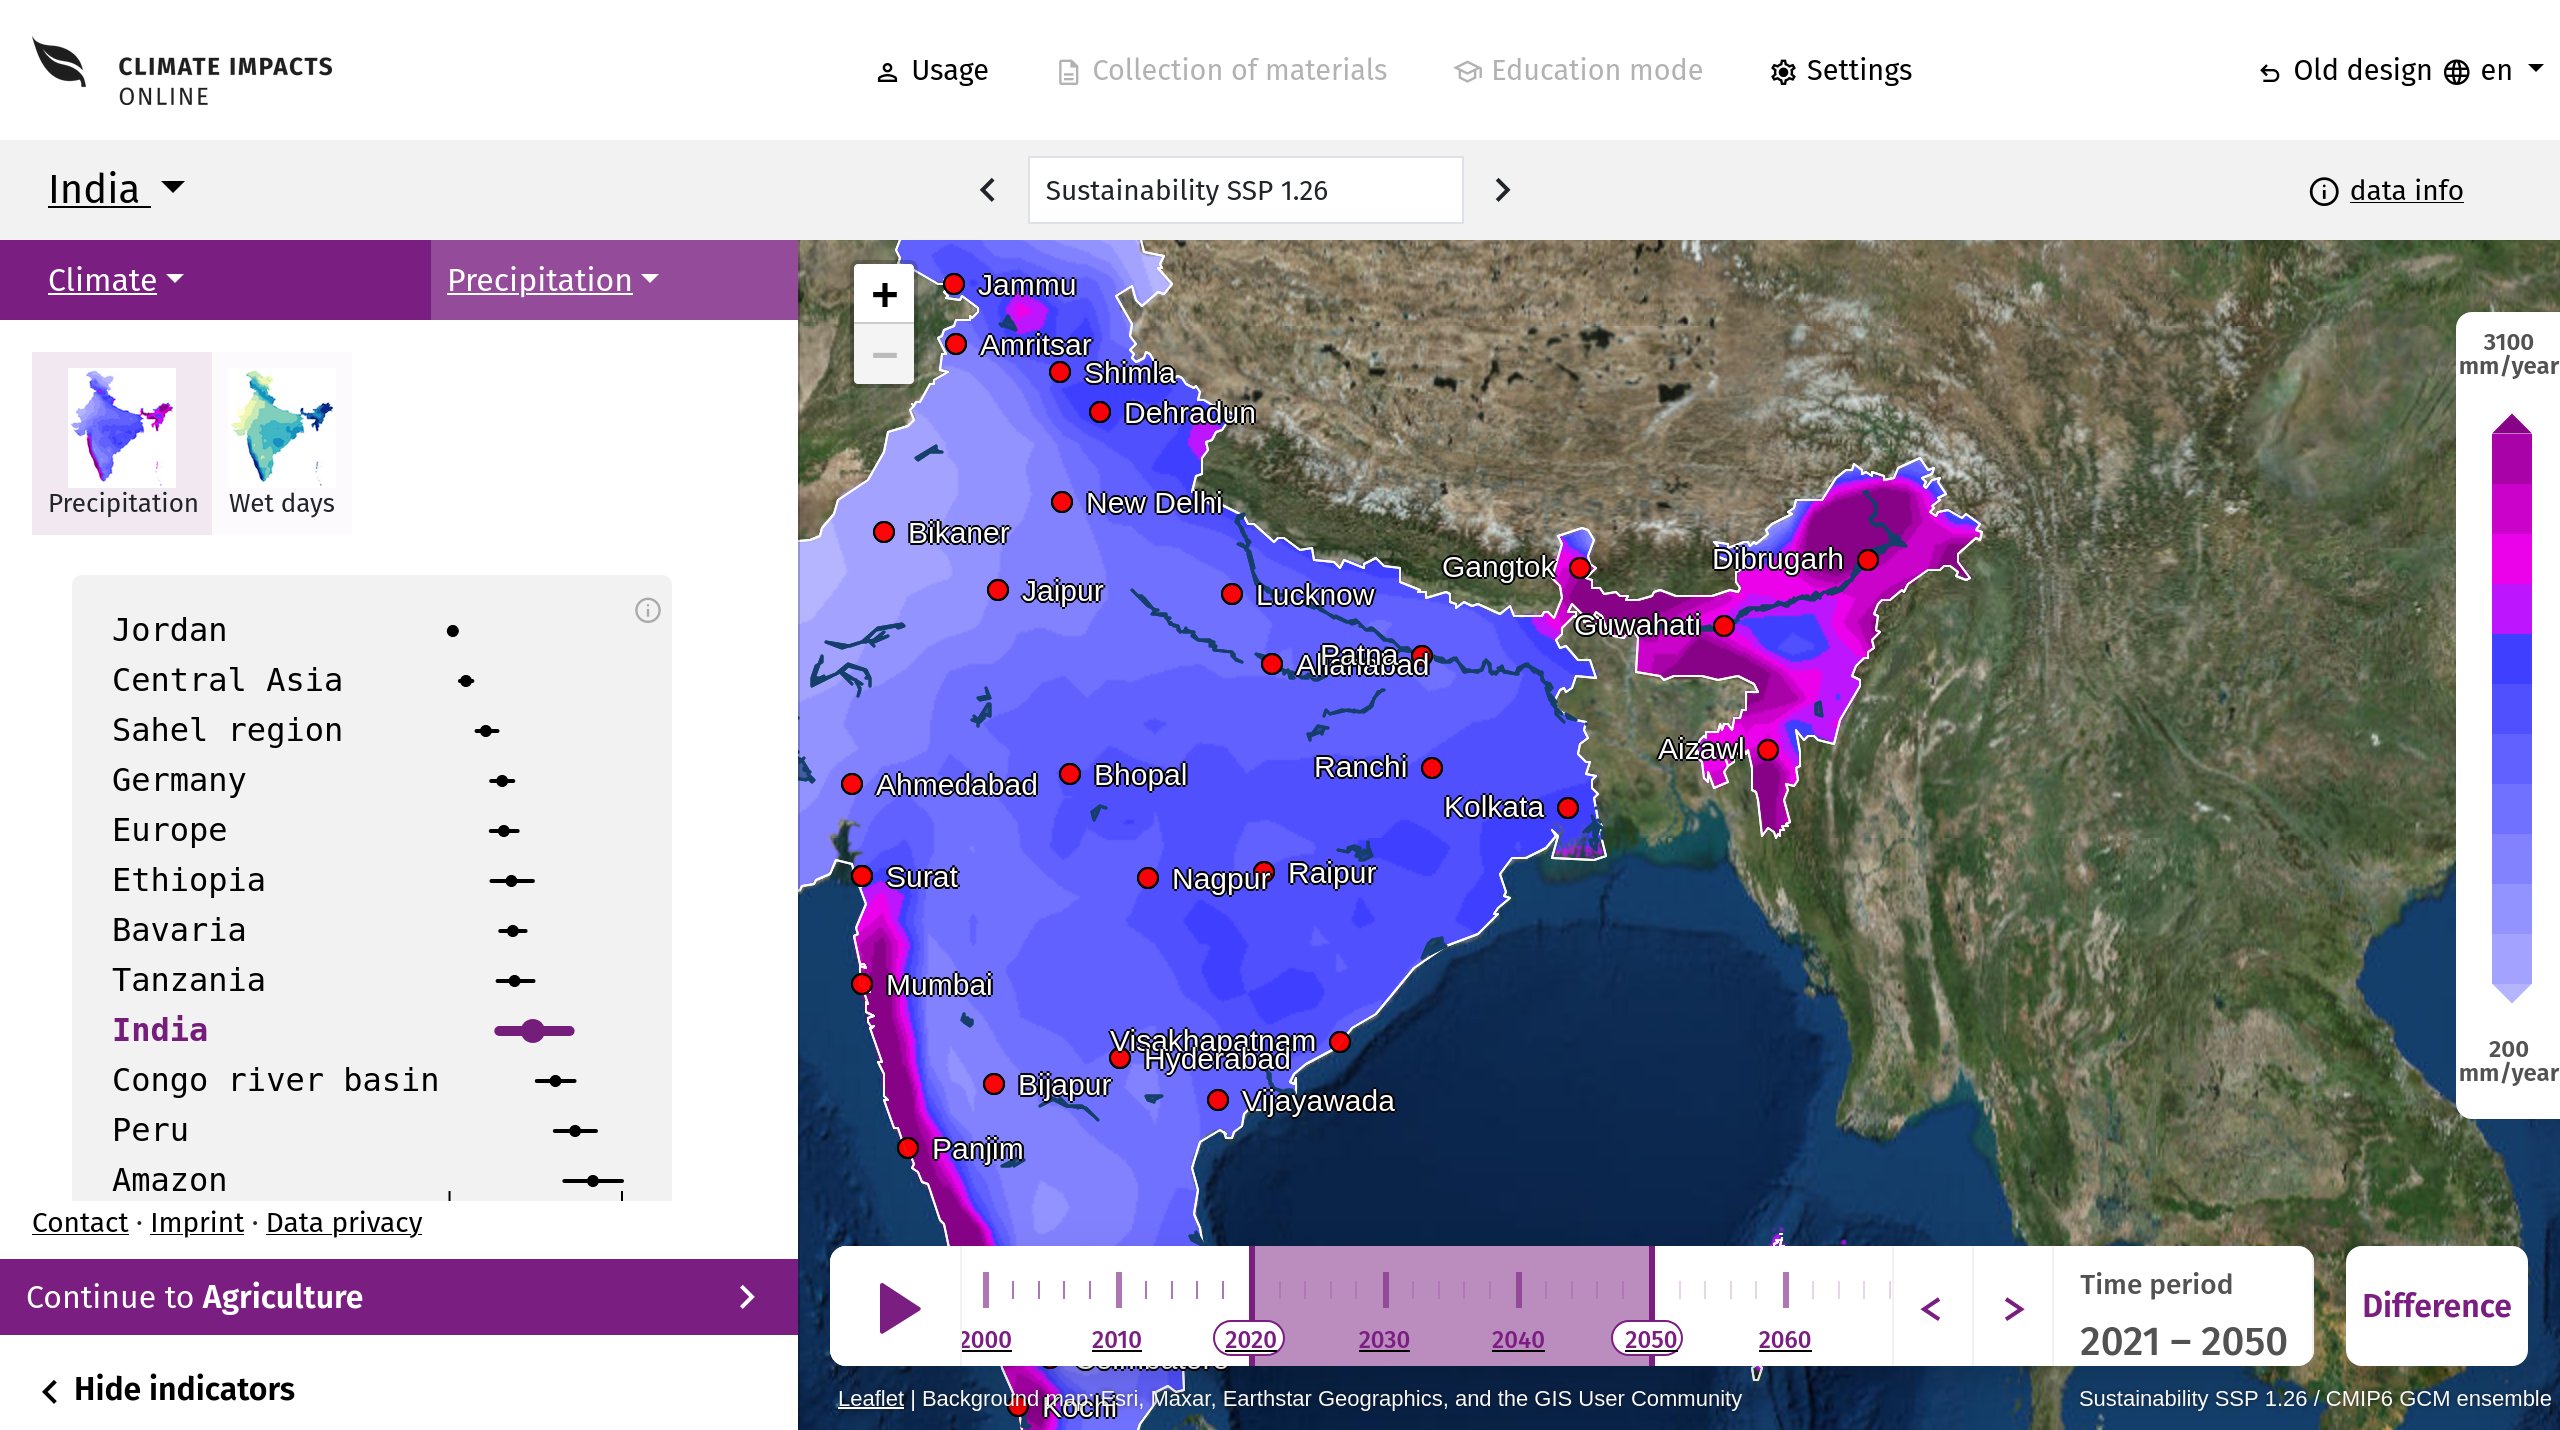2560x1430 pixels.
Task: Select the 2000 timeline marker
Action: point(986,1338)
